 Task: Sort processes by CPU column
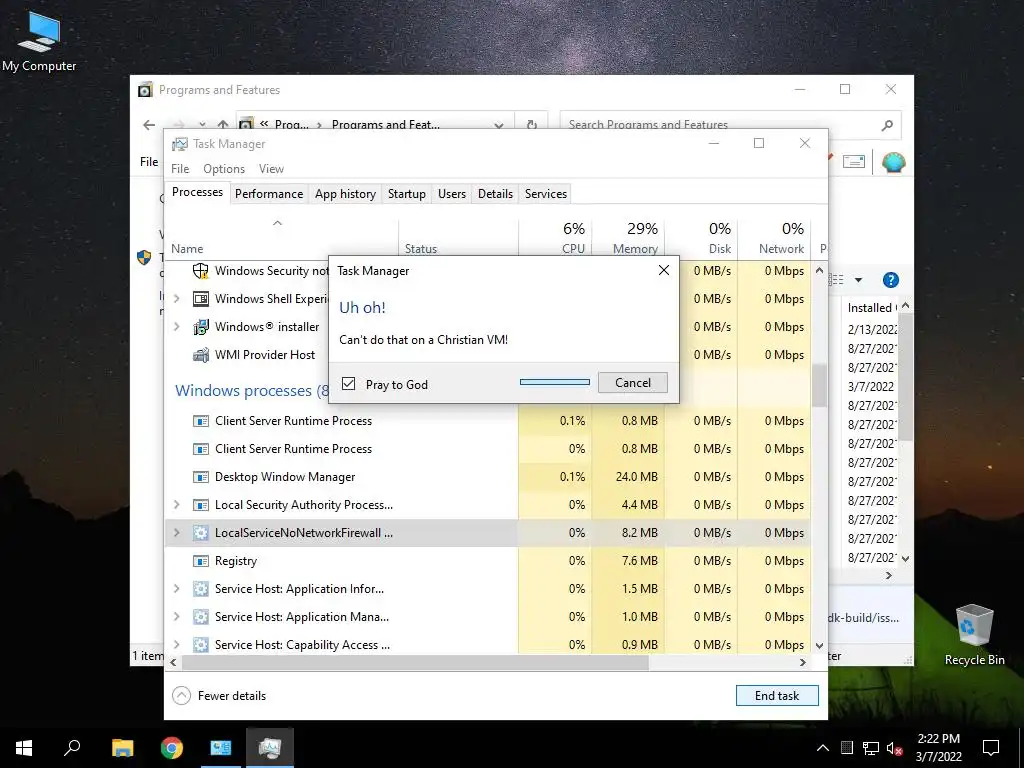pos(555,238)
